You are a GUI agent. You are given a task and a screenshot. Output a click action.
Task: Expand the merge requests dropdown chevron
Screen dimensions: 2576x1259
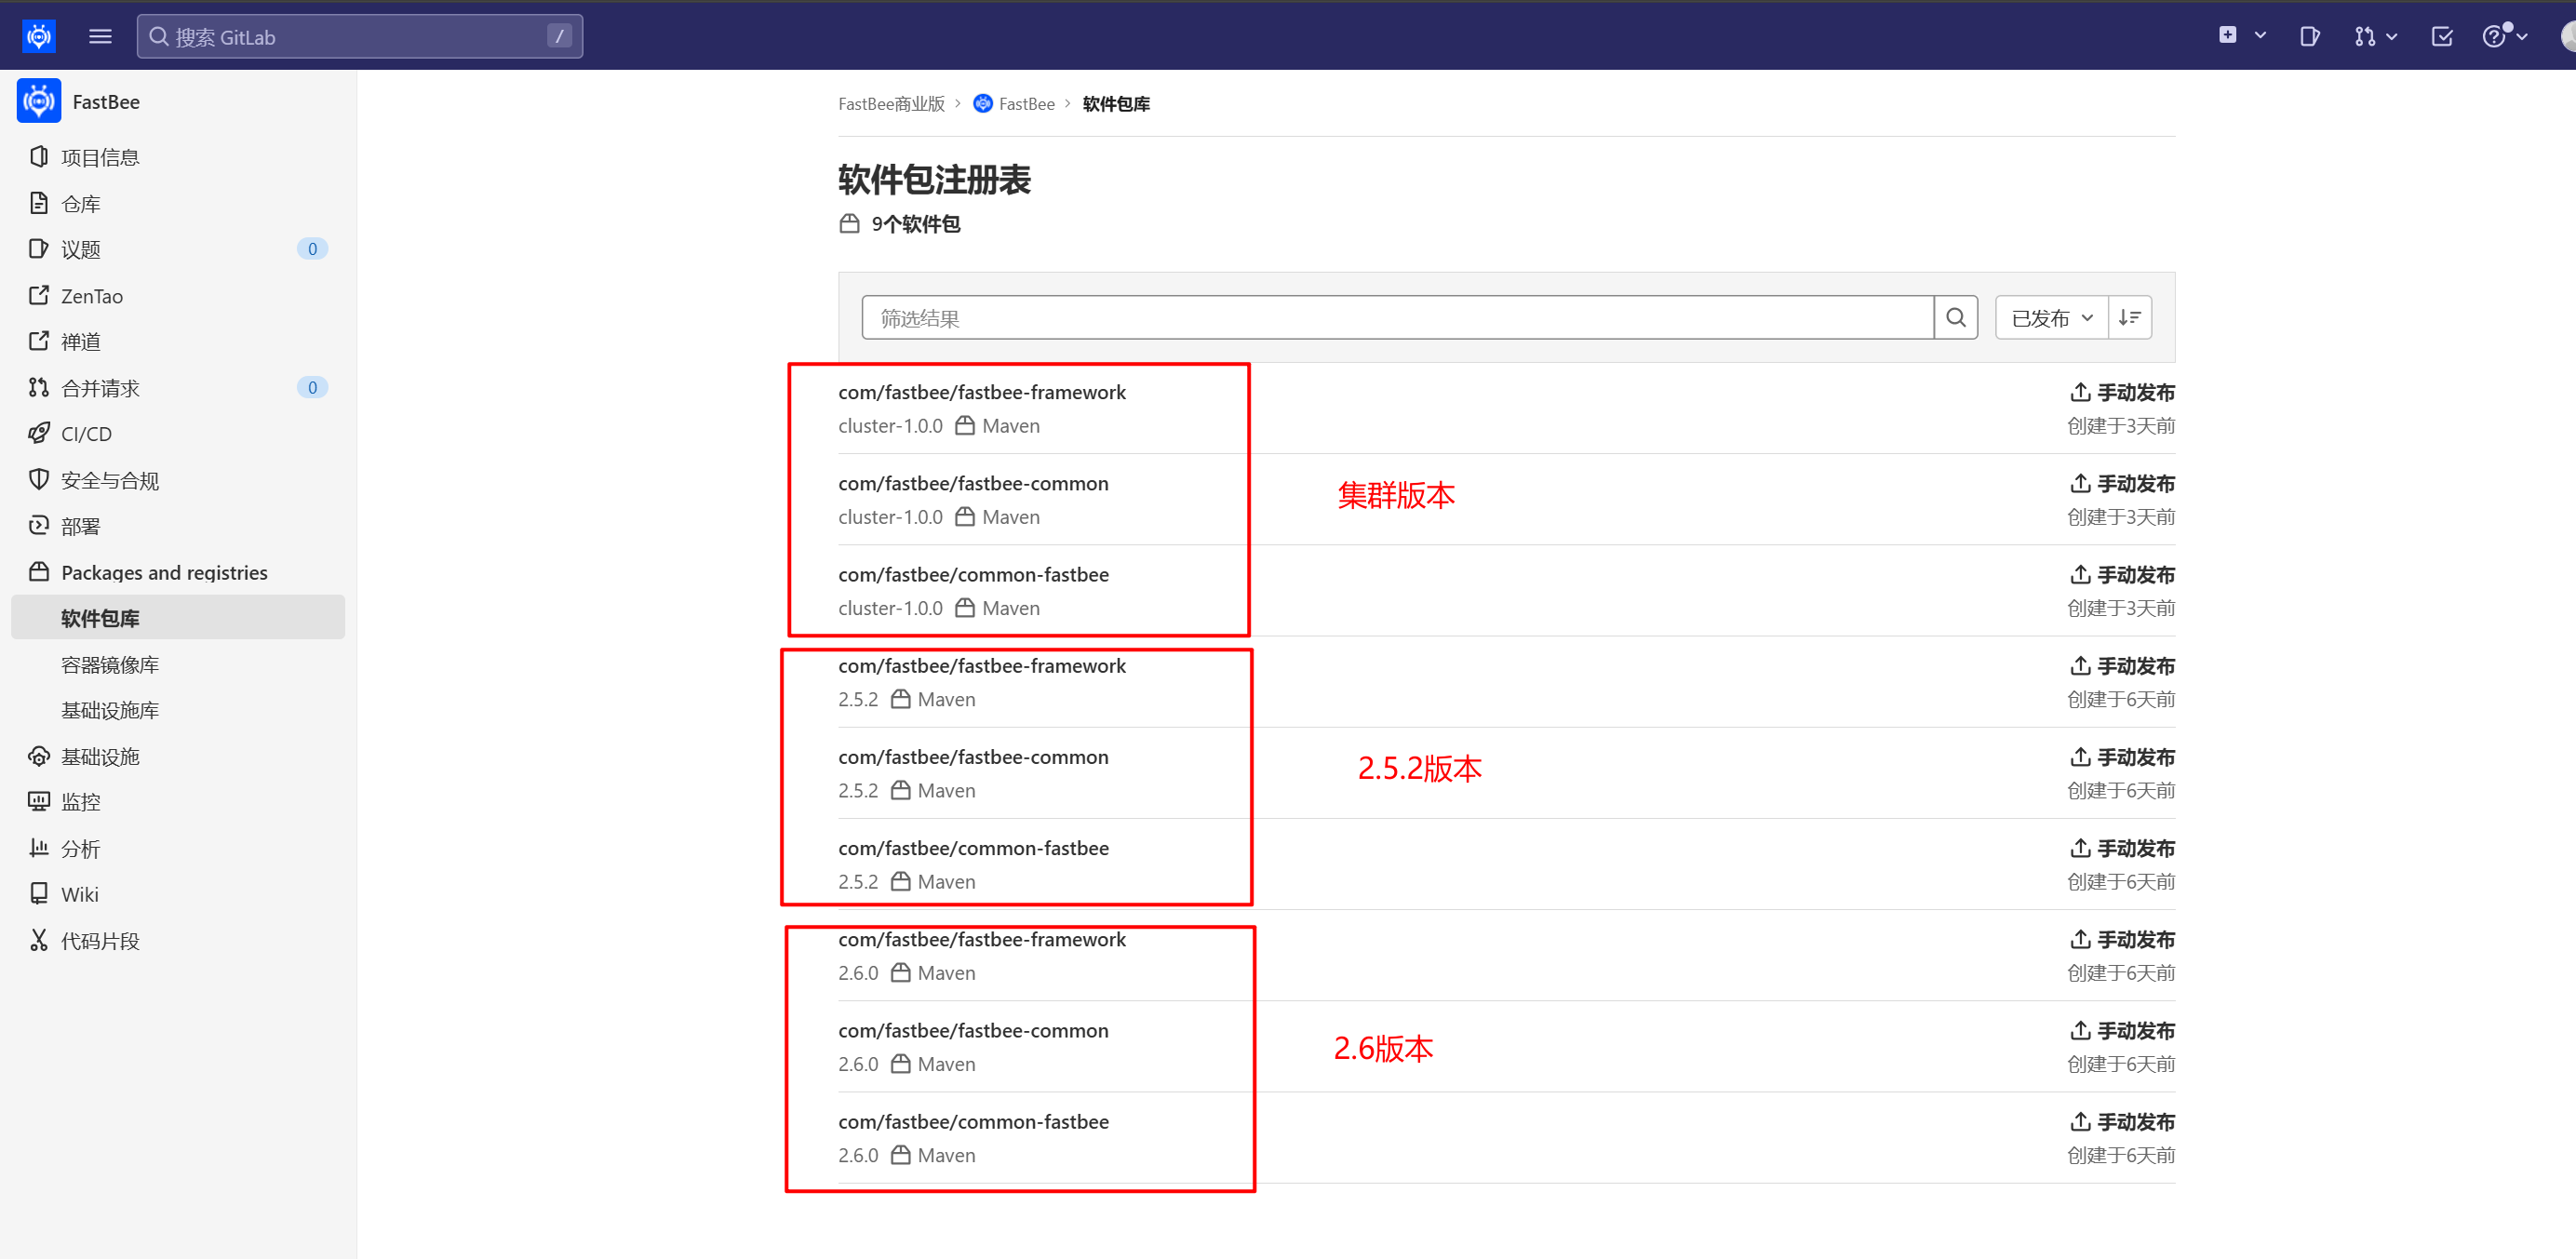pos(2391,37)
